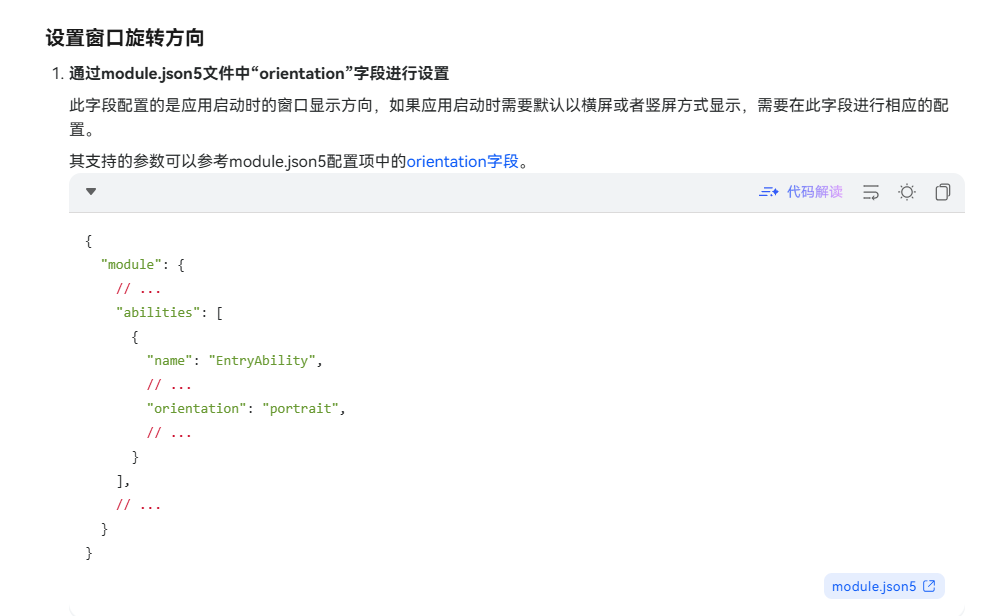Toggle line wrap in code block

click(871, 192)
